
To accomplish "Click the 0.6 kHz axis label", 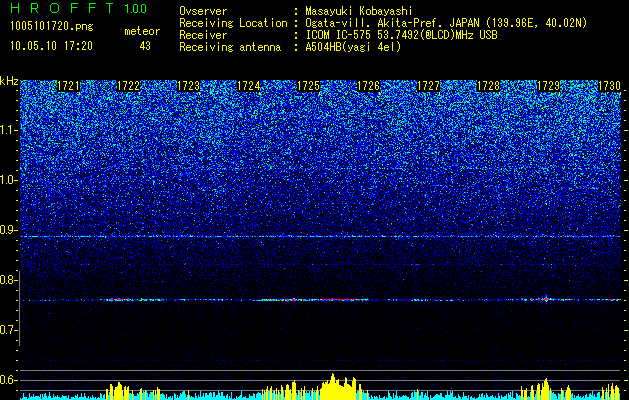I will coord(8,380).
